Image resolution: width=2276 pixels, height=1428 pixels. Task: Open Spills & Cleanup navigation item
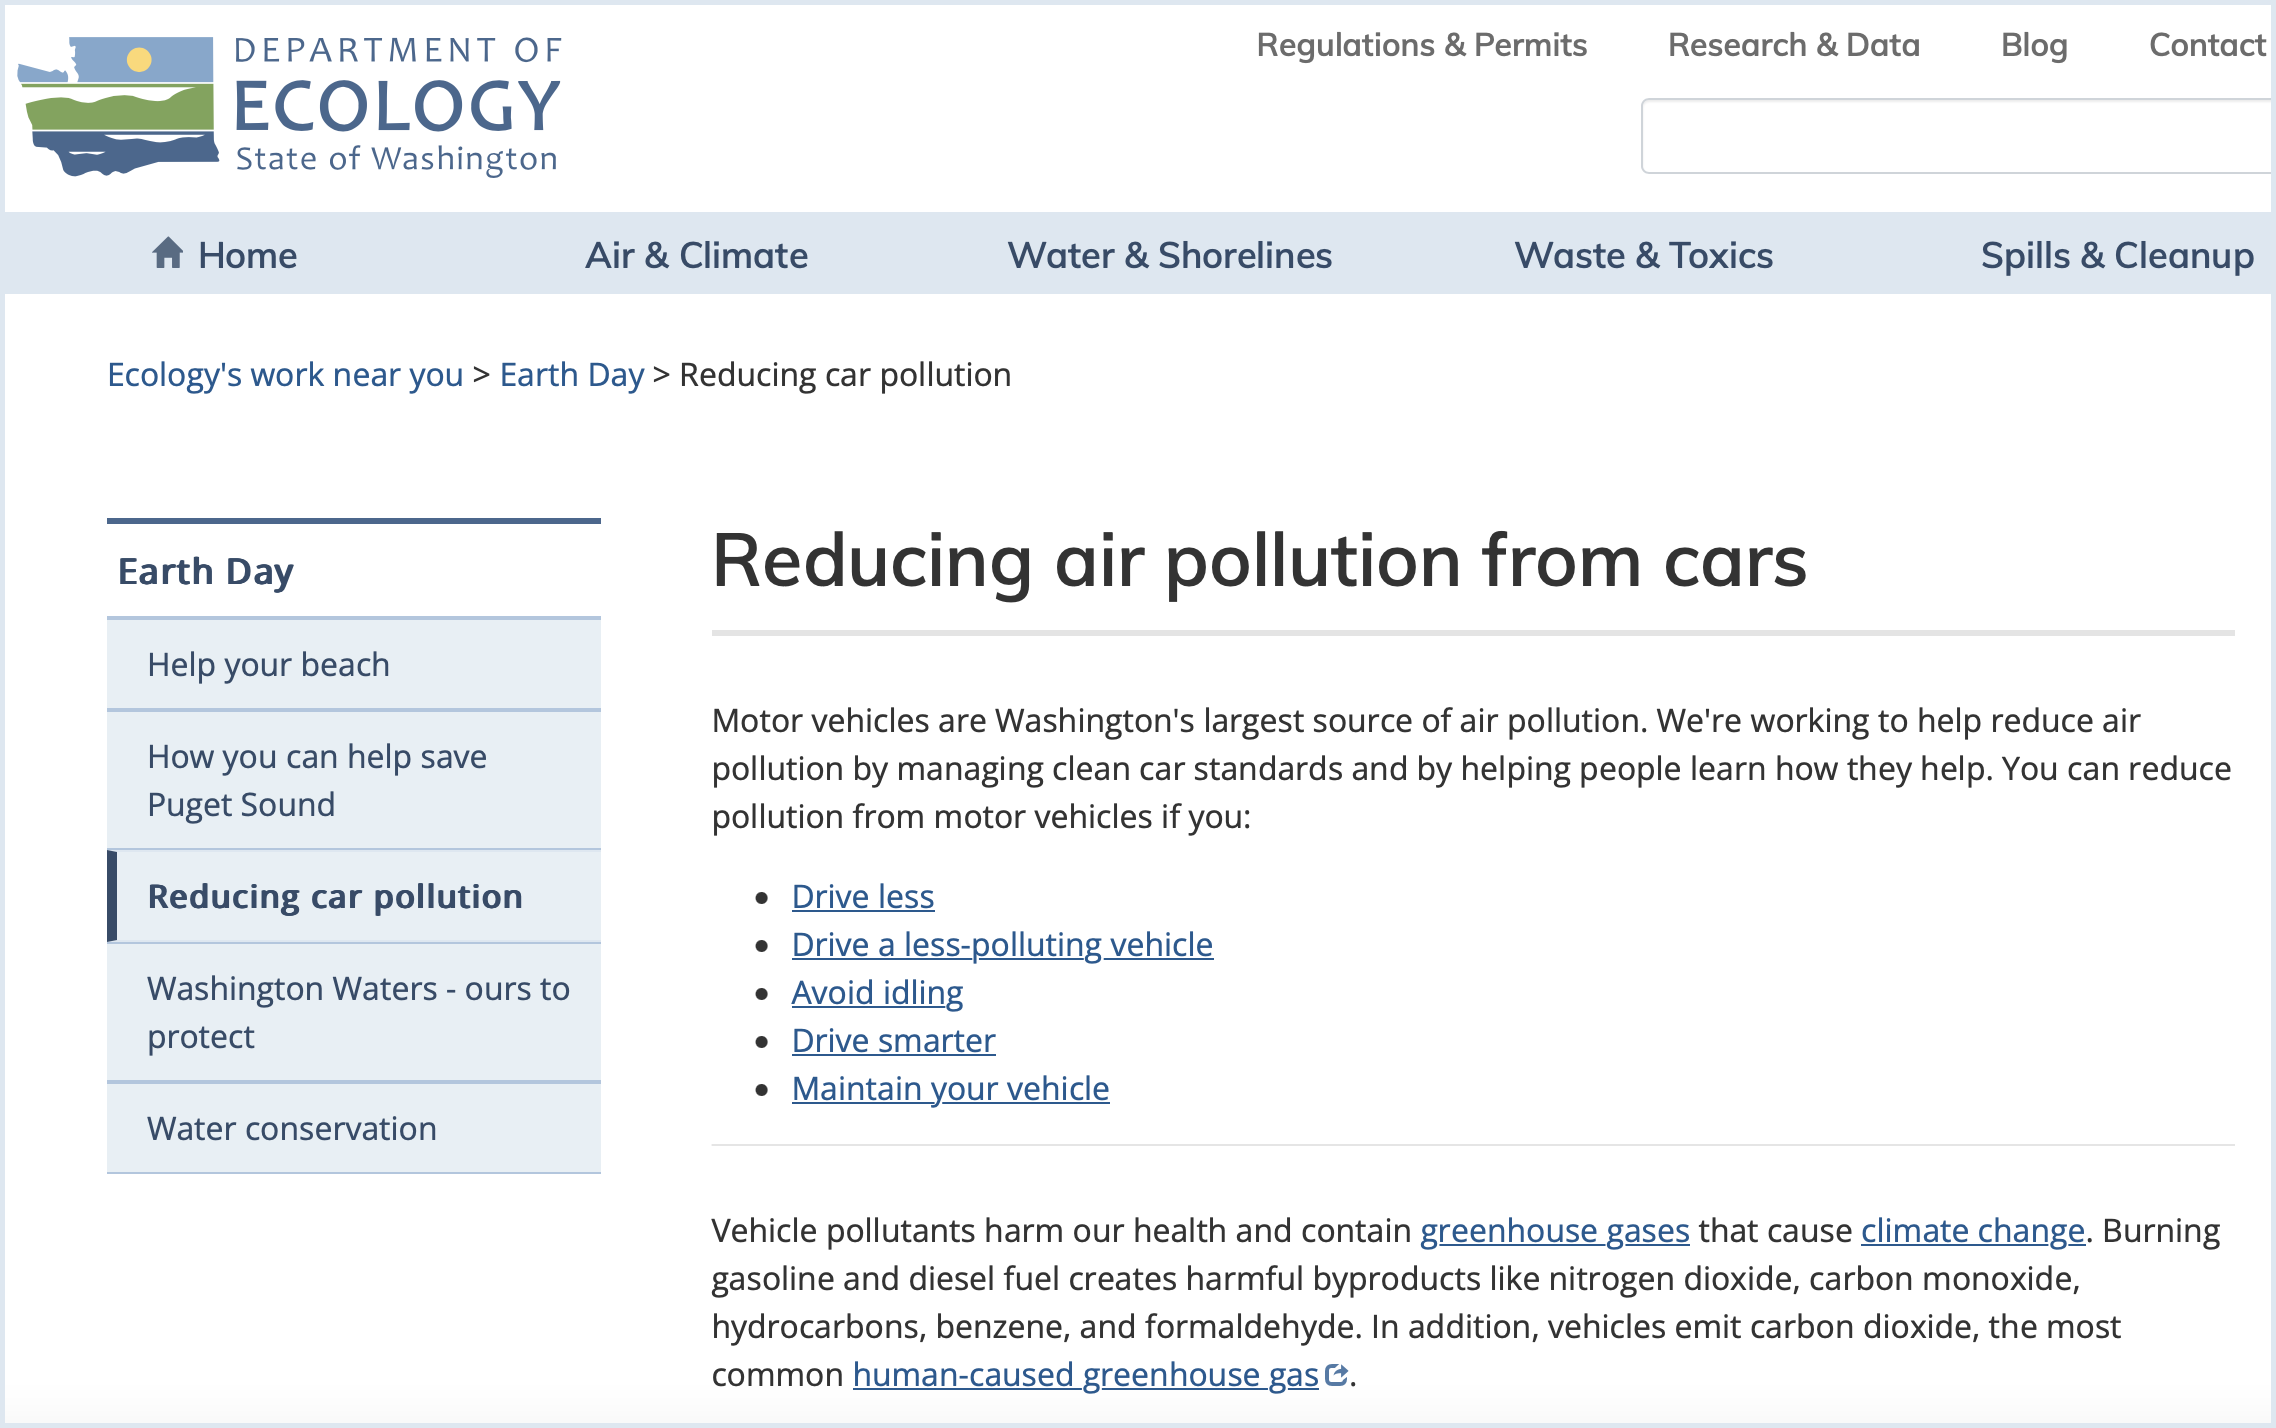[x=2116, y=256]
